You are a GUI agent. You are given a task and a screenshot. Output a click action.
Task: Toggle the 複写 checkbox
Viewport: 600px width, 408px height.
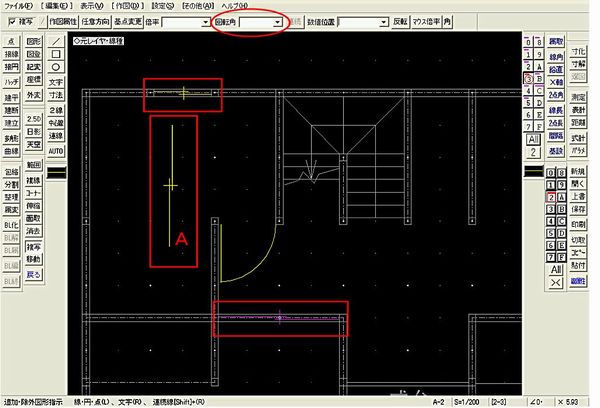tap(10, 20)
